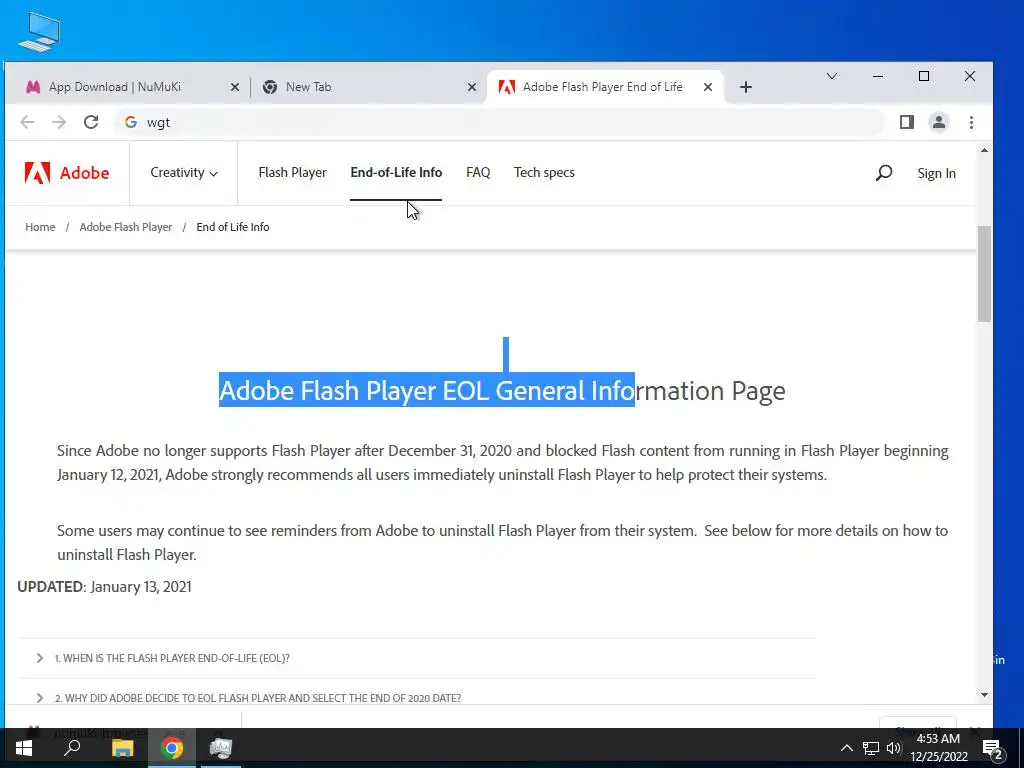Open the Flash Player nav item

pos(293,172)
